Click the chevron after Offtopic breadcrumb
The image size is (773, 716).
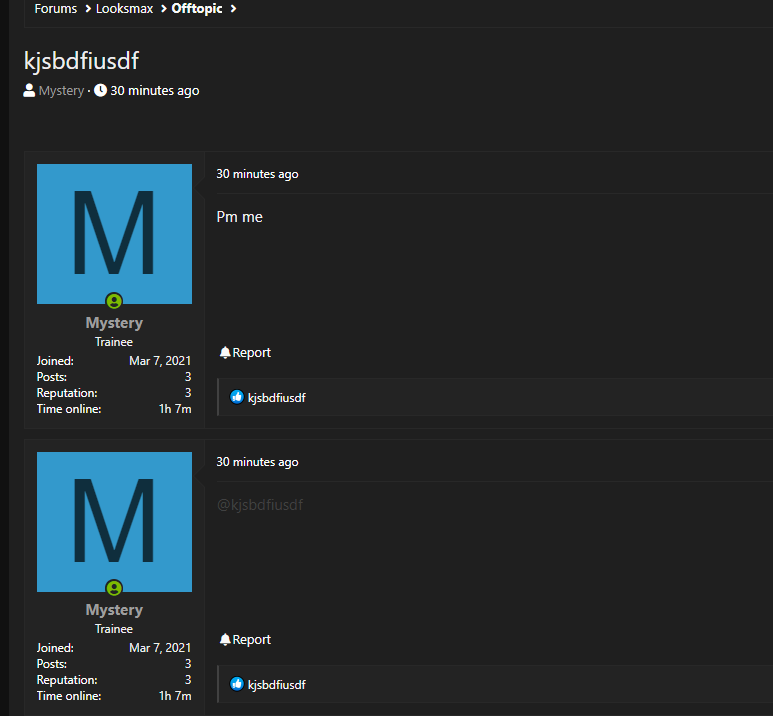click(233, 9)
